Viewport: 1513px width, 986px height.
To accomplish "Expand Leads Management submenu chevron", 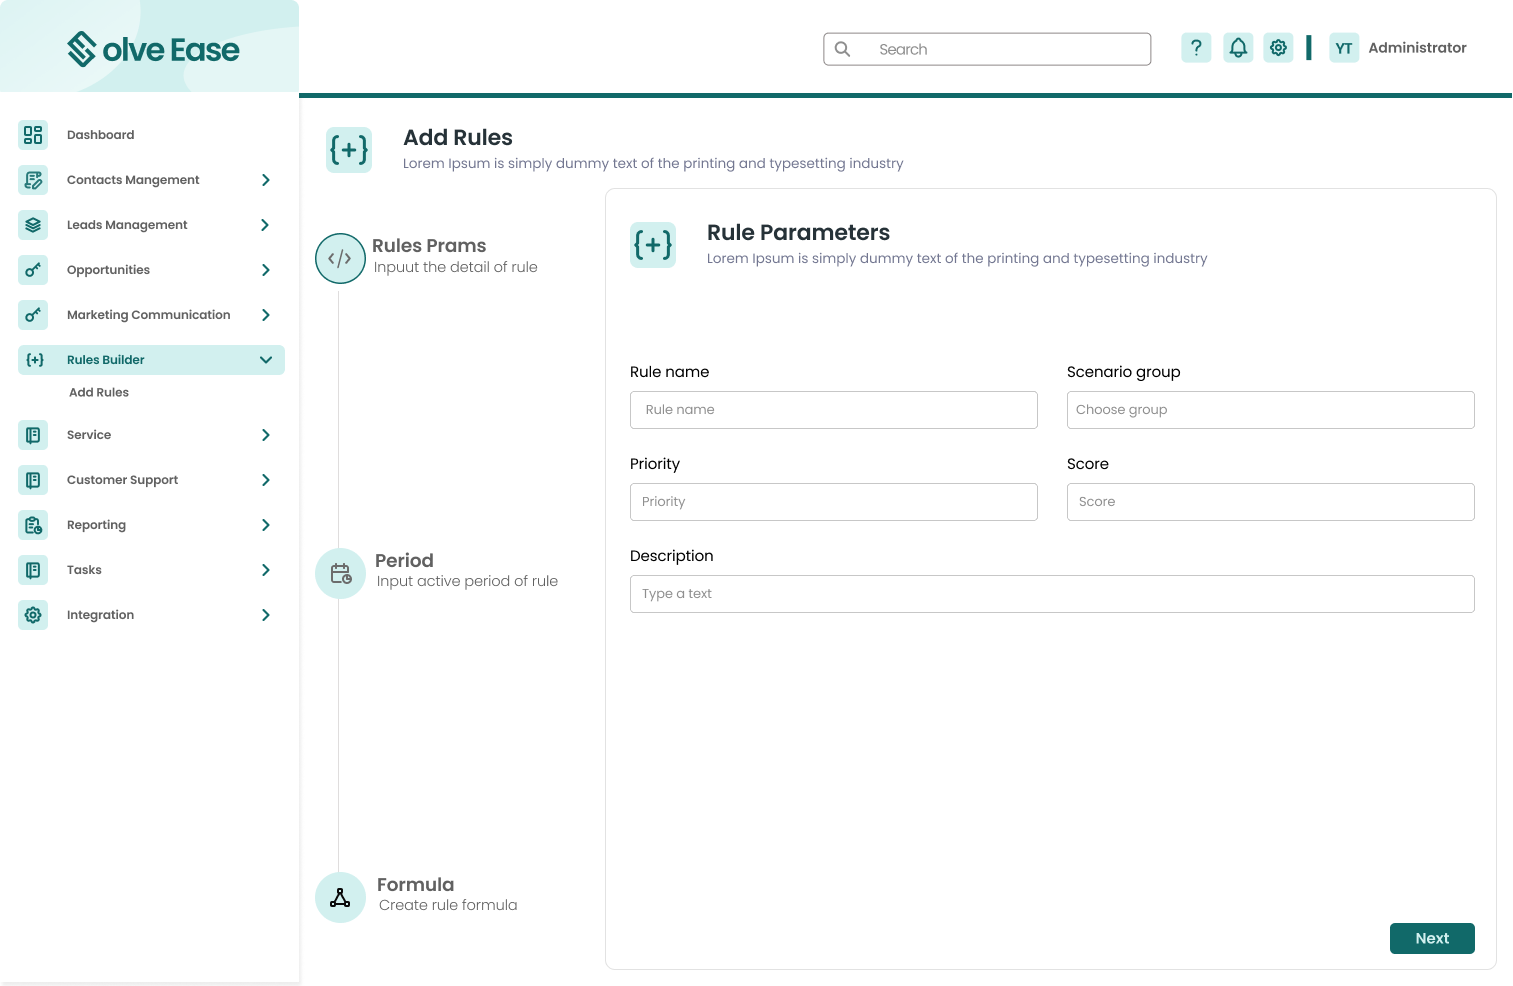I will [x=265, y=225].
